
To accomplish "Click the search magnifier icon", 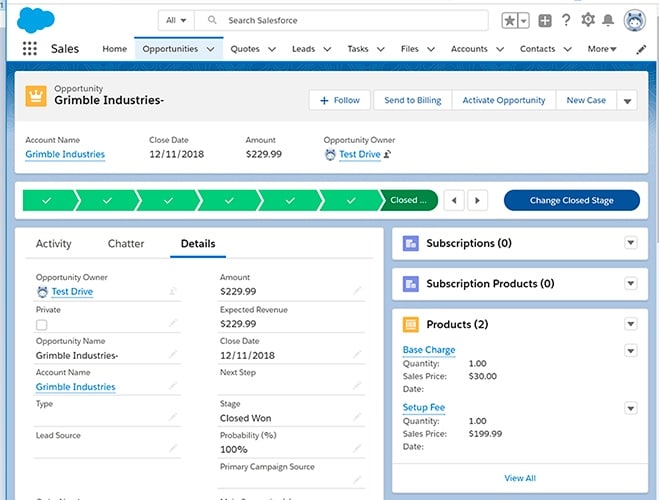I will point(212,20).
